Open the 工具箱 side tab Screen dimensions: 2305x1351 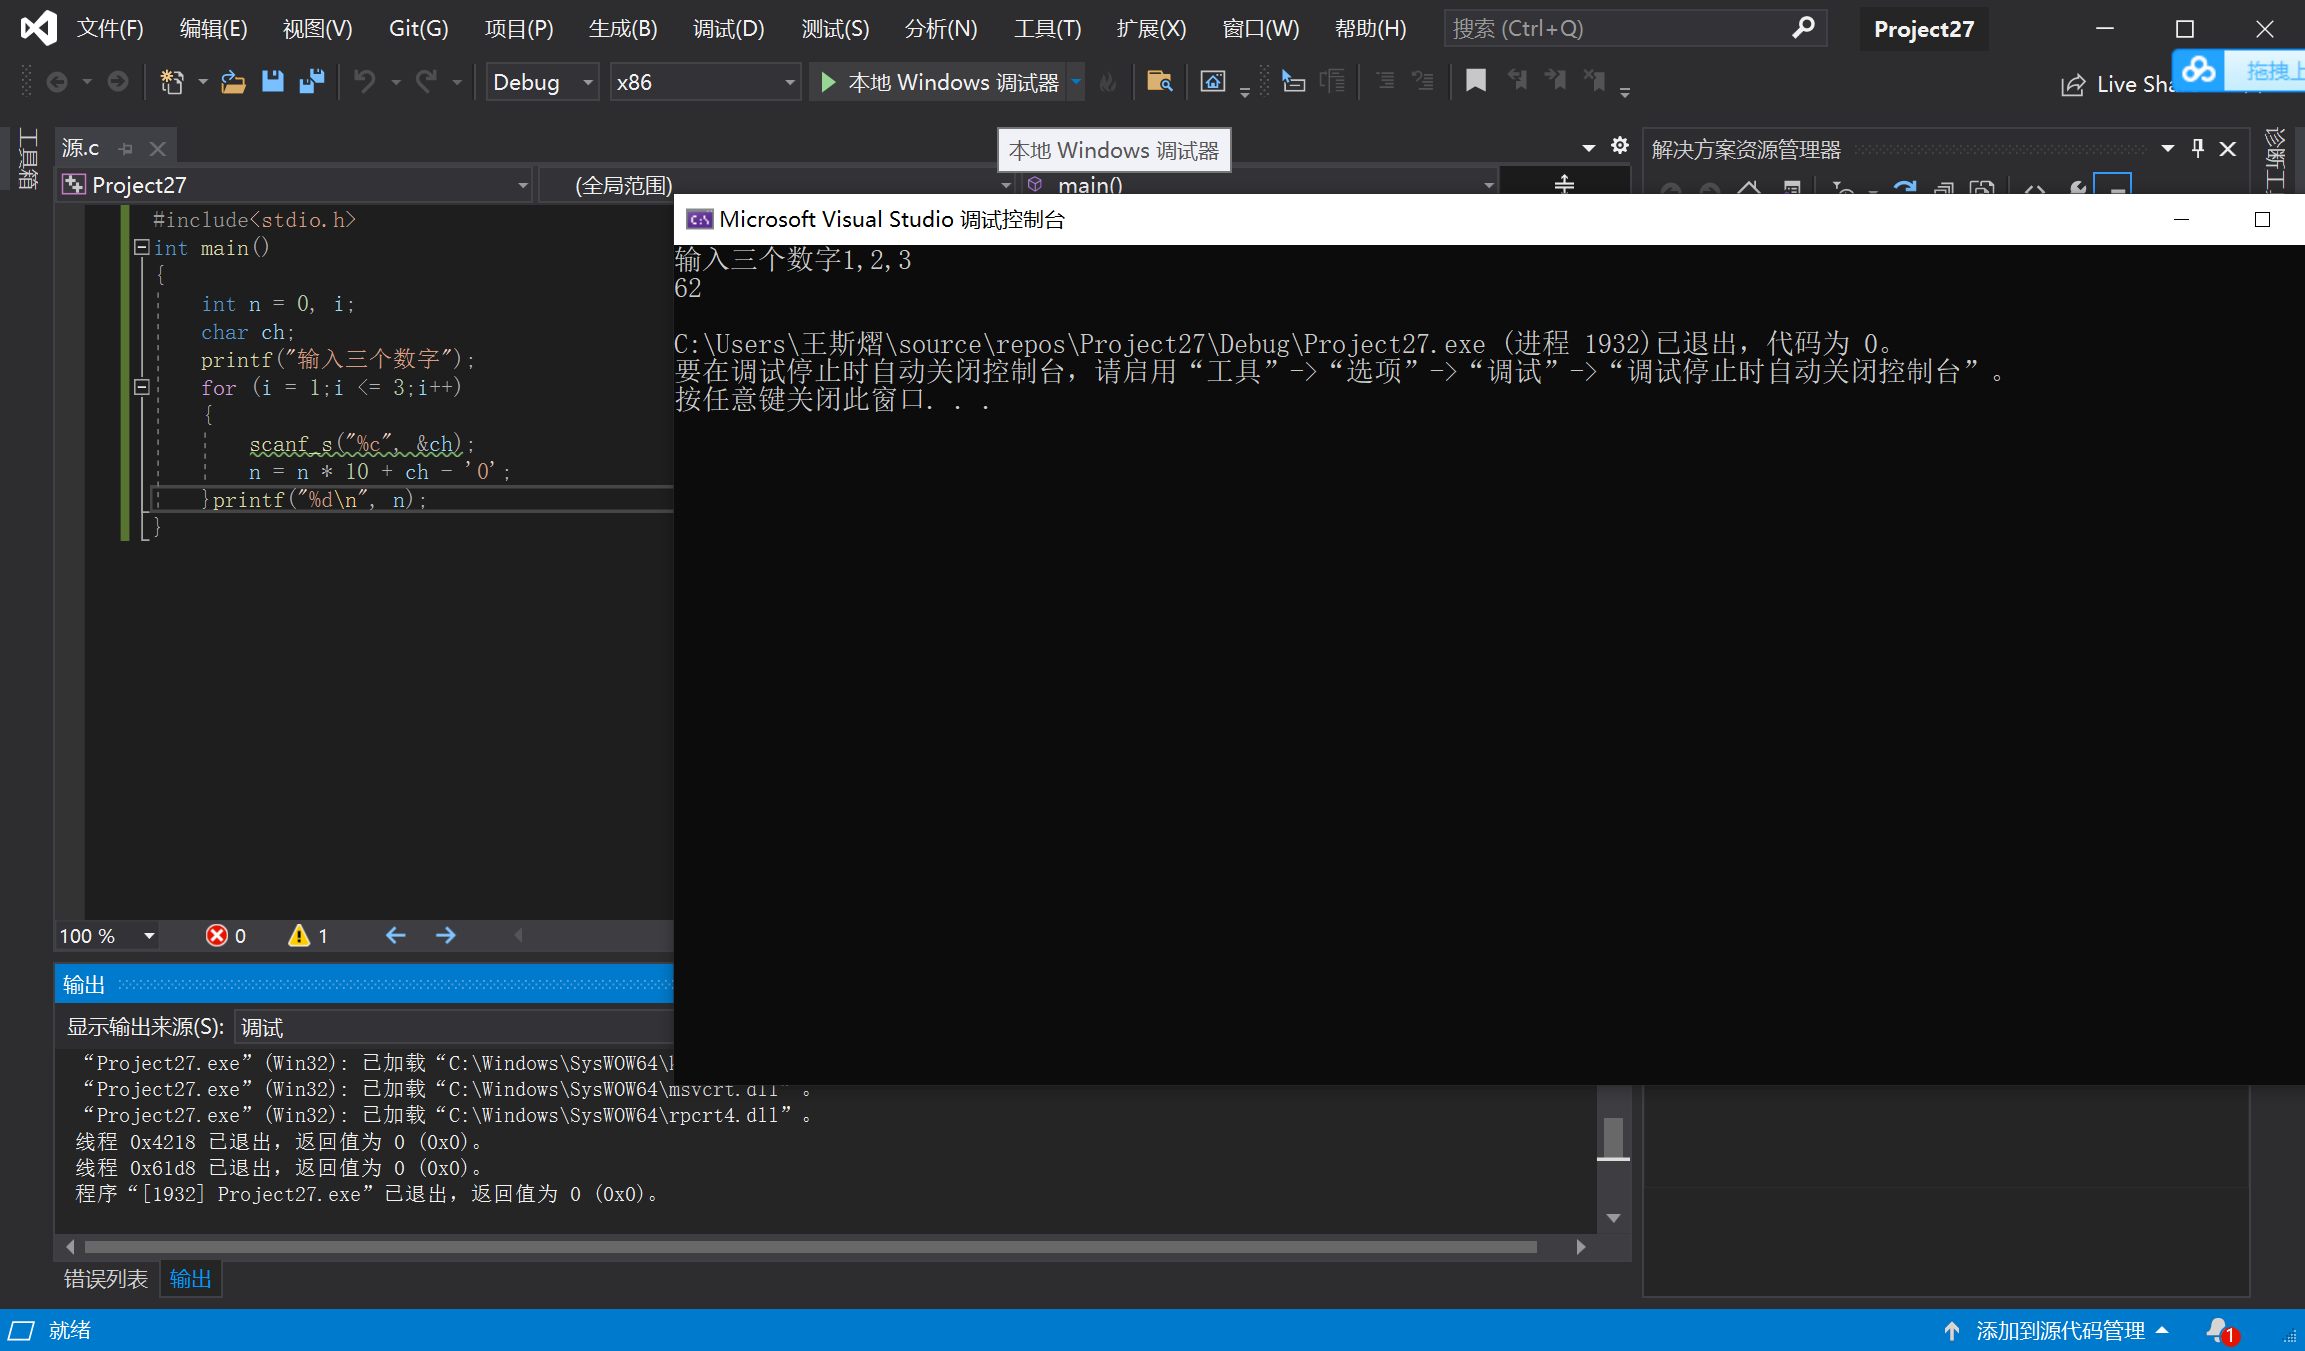pos(27,160)
